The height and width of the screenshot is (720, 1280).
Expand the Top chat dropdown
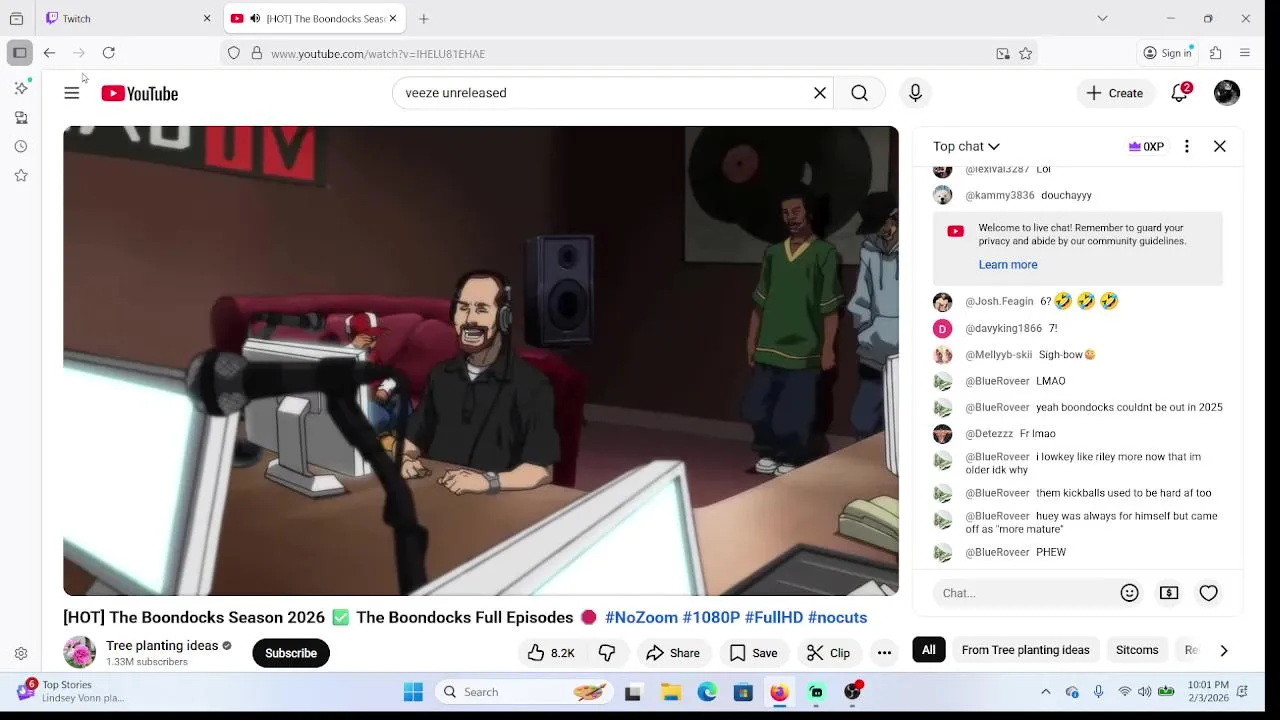pyautogui.click(x=966, y=146)
